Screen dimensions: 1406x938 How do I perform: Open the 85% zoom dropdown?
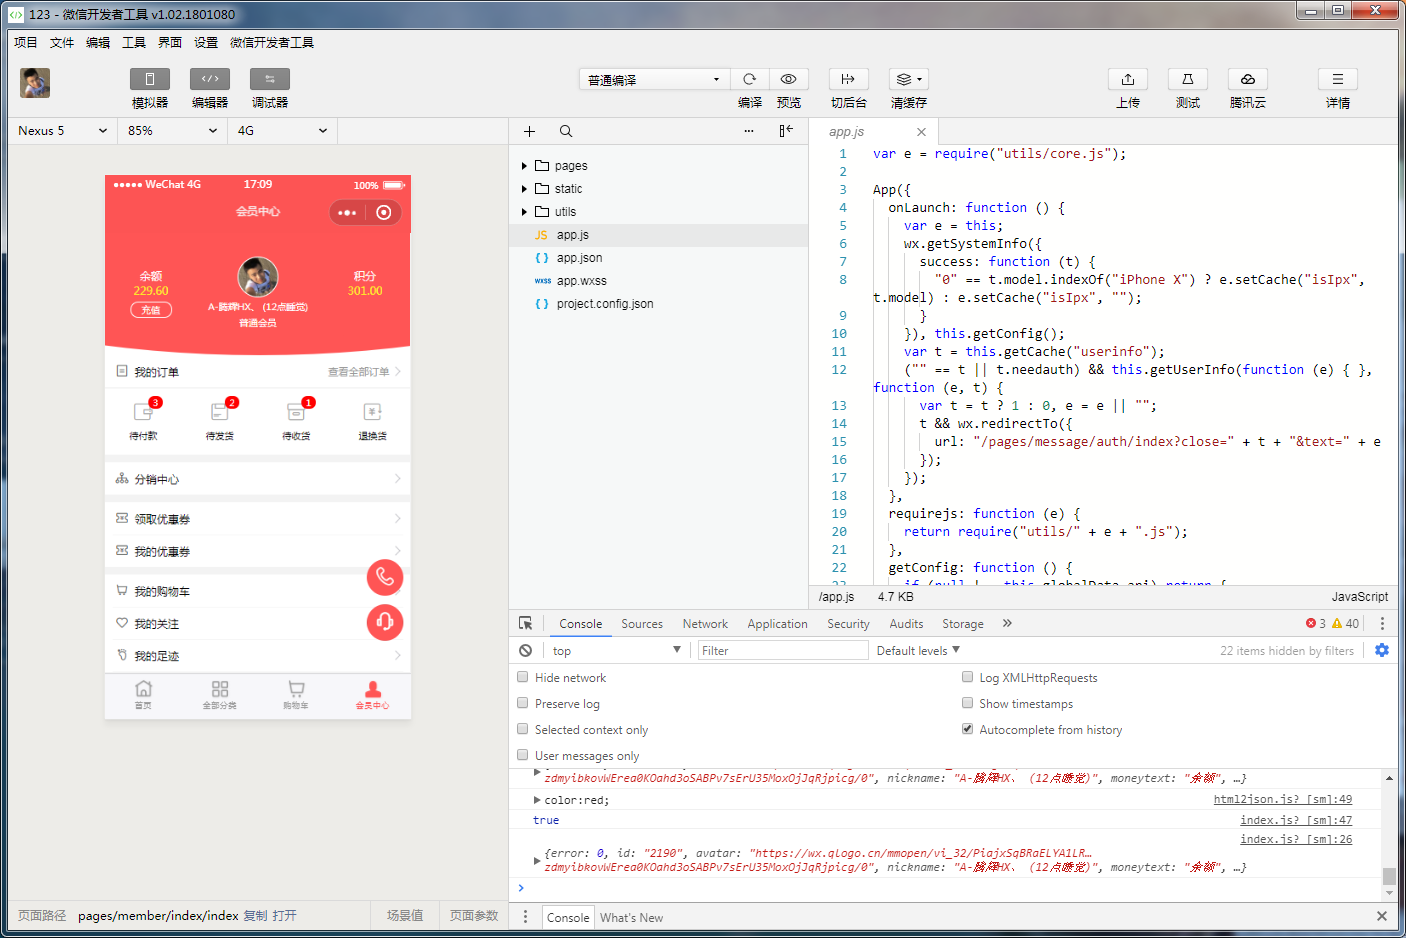(x=172, y=131)
